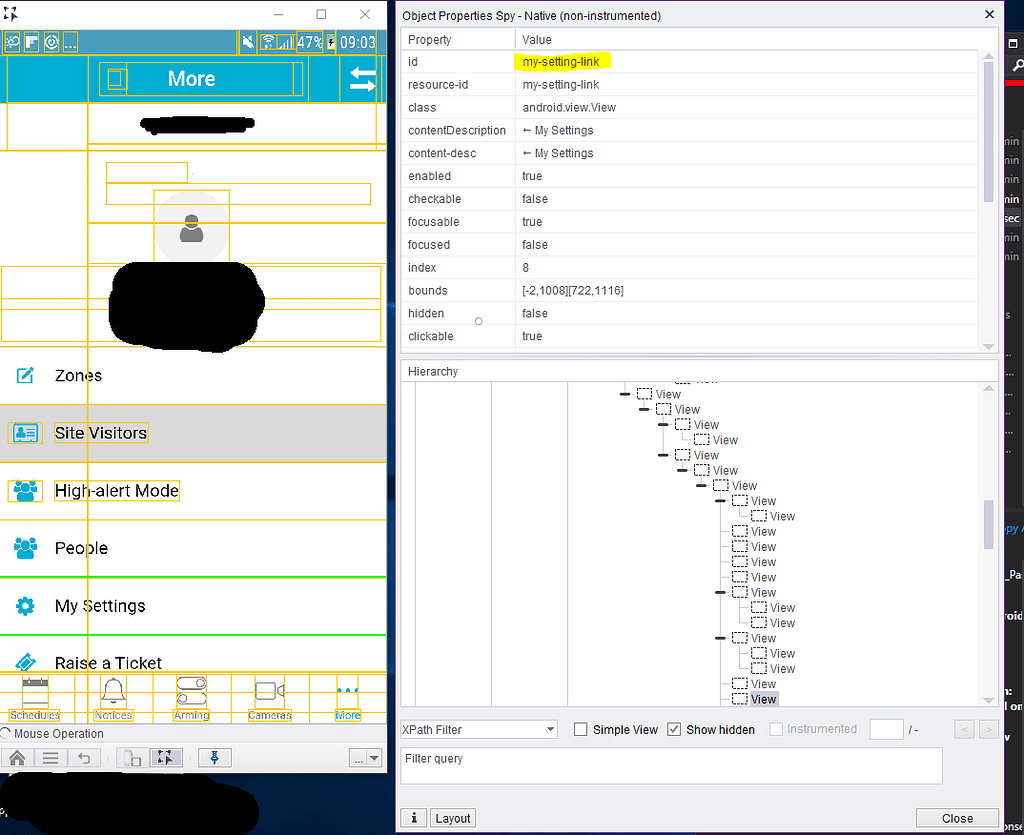This screenshot has height=835, width=1024.
Task: Uncheck the Show hidden checkbox
Action: coord(674,729)
